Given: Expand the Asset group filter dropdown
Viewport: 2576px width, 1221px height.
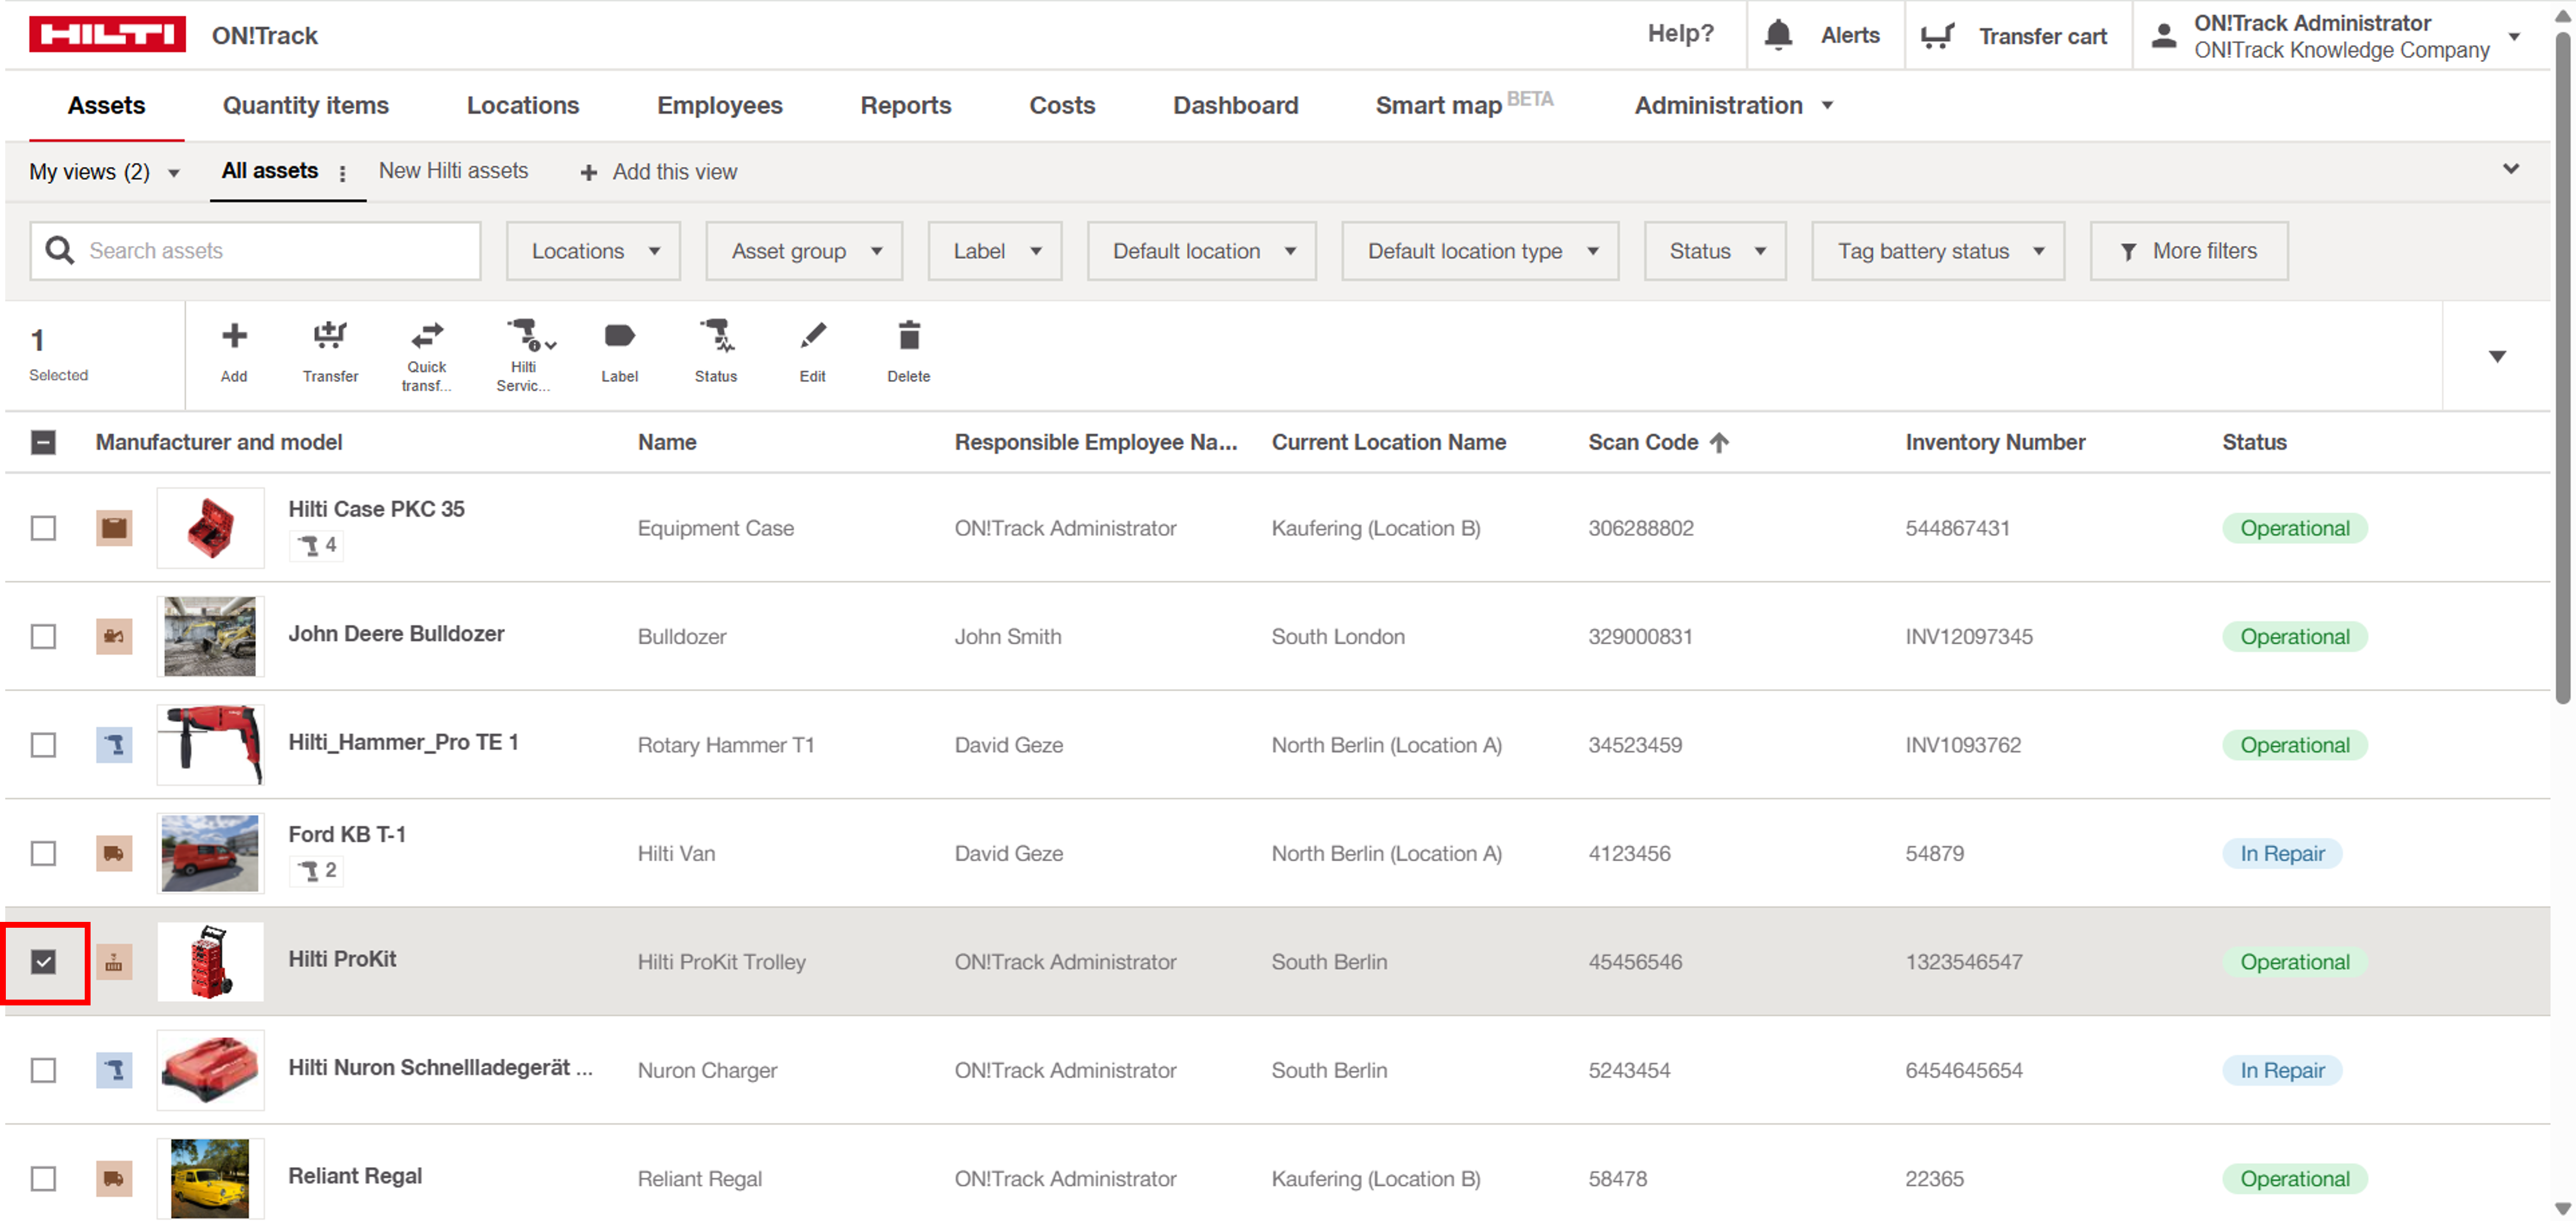Looking at the screenshot, I should point(804,251).
